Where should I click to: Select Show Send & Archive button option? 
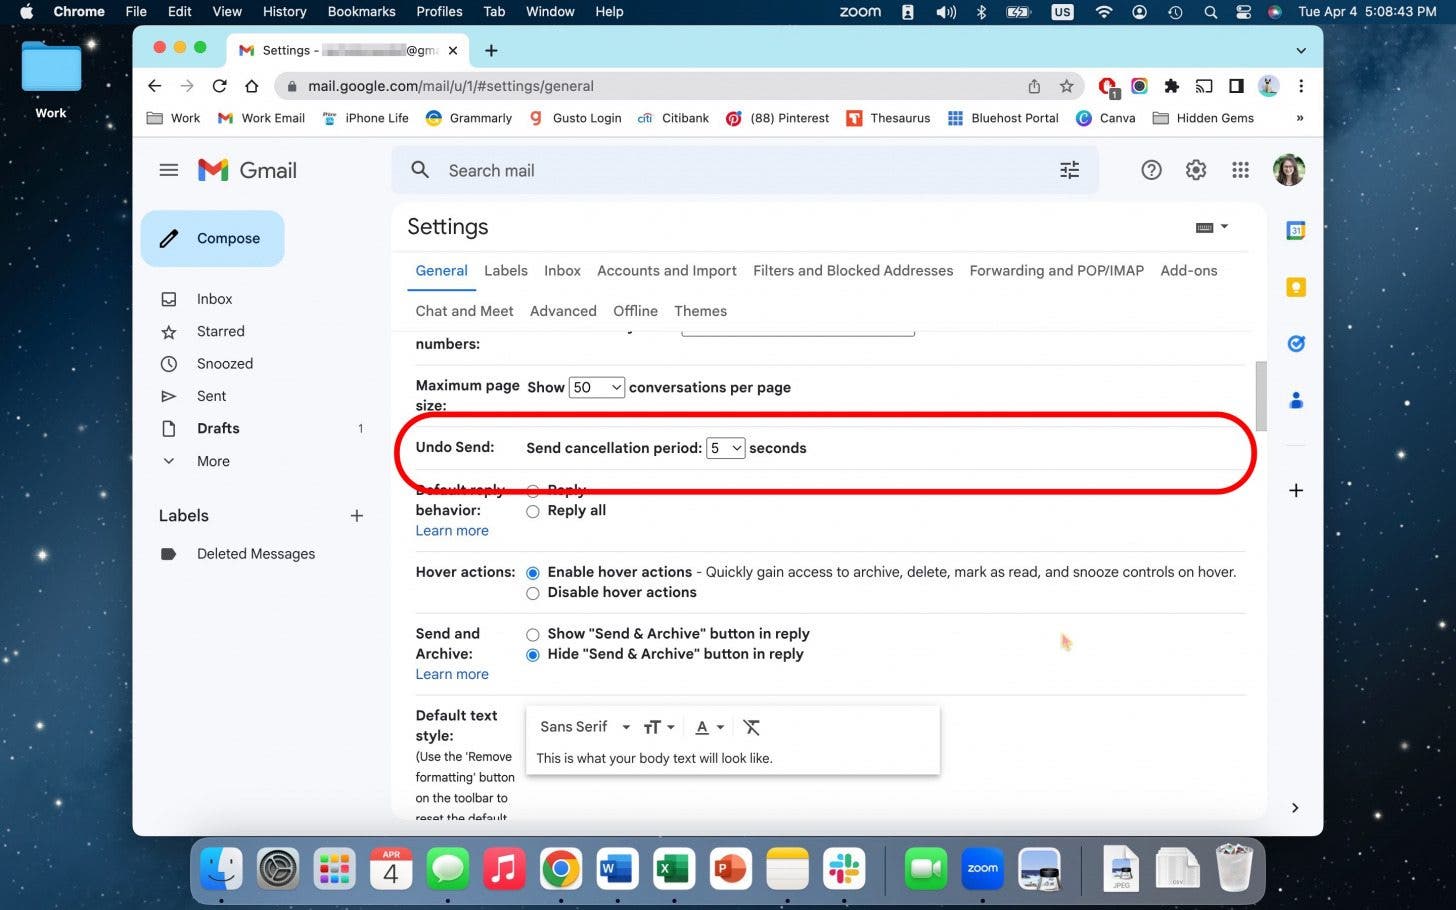(x=533, y=635)
